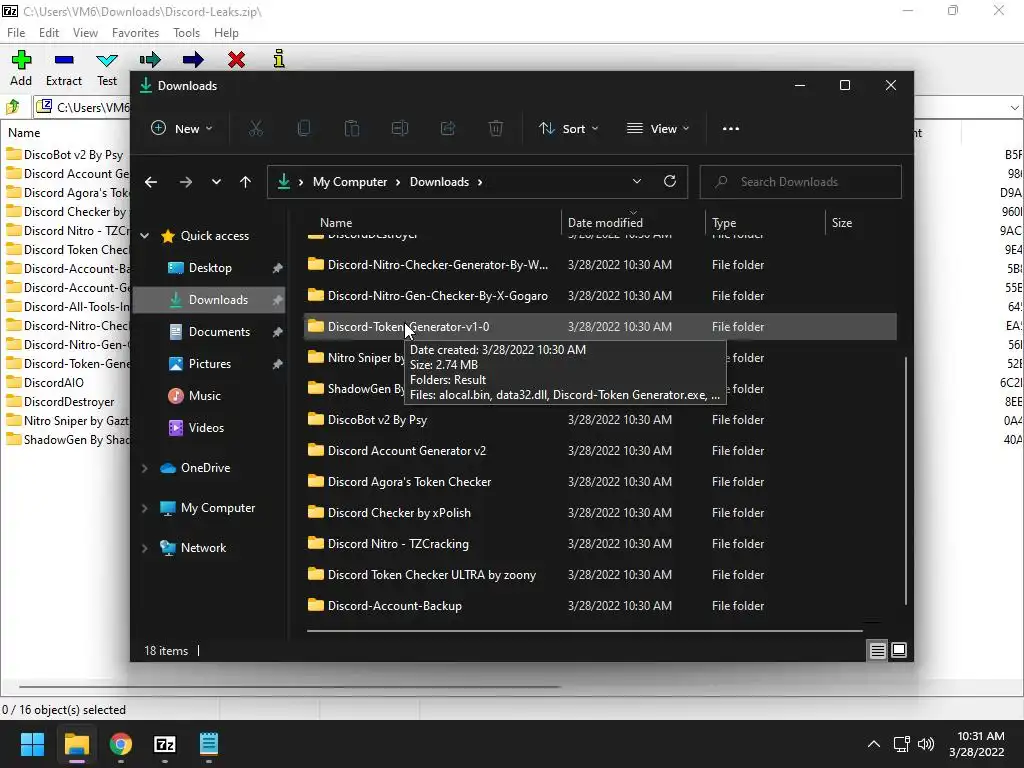Click the up-folder icon in 7-Zip address bar
This screenshot has width=1024, height=768.
[x=12, y=106]
